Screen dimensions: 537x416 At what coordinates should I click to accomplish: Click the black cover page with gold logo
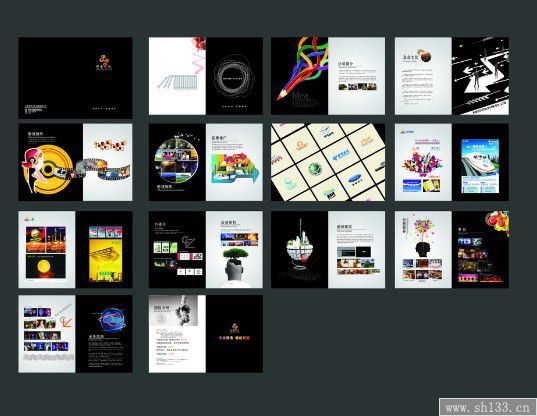point(75,78)
